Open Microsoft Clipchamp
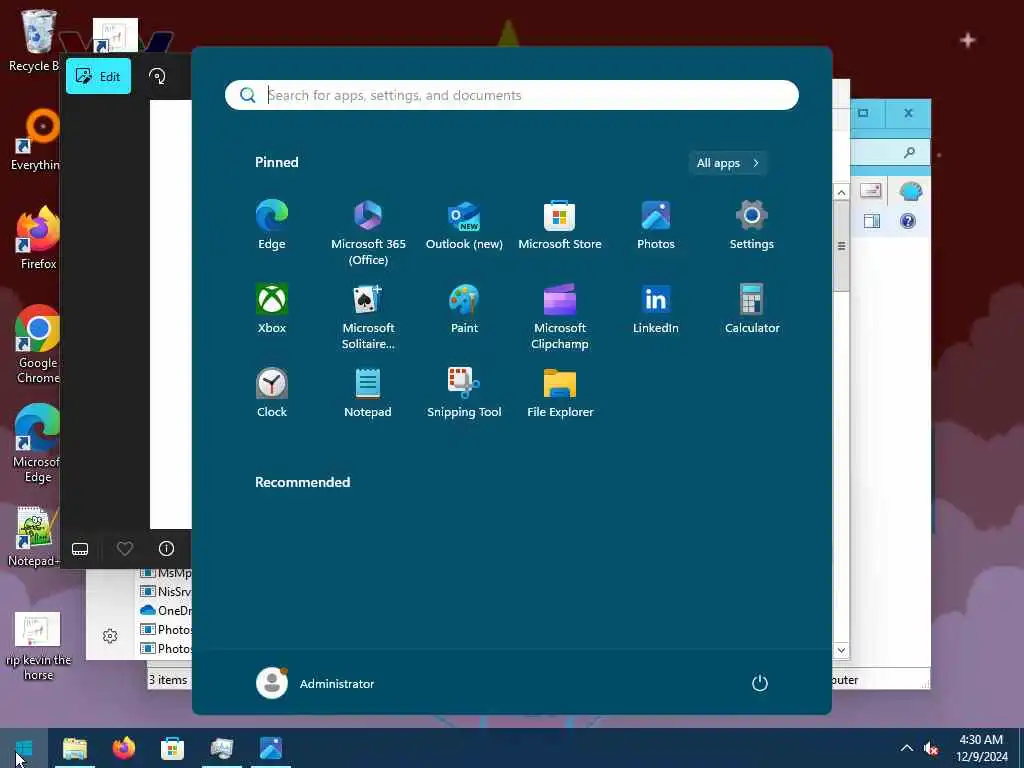1024x768 pixels. coord(560,317)
